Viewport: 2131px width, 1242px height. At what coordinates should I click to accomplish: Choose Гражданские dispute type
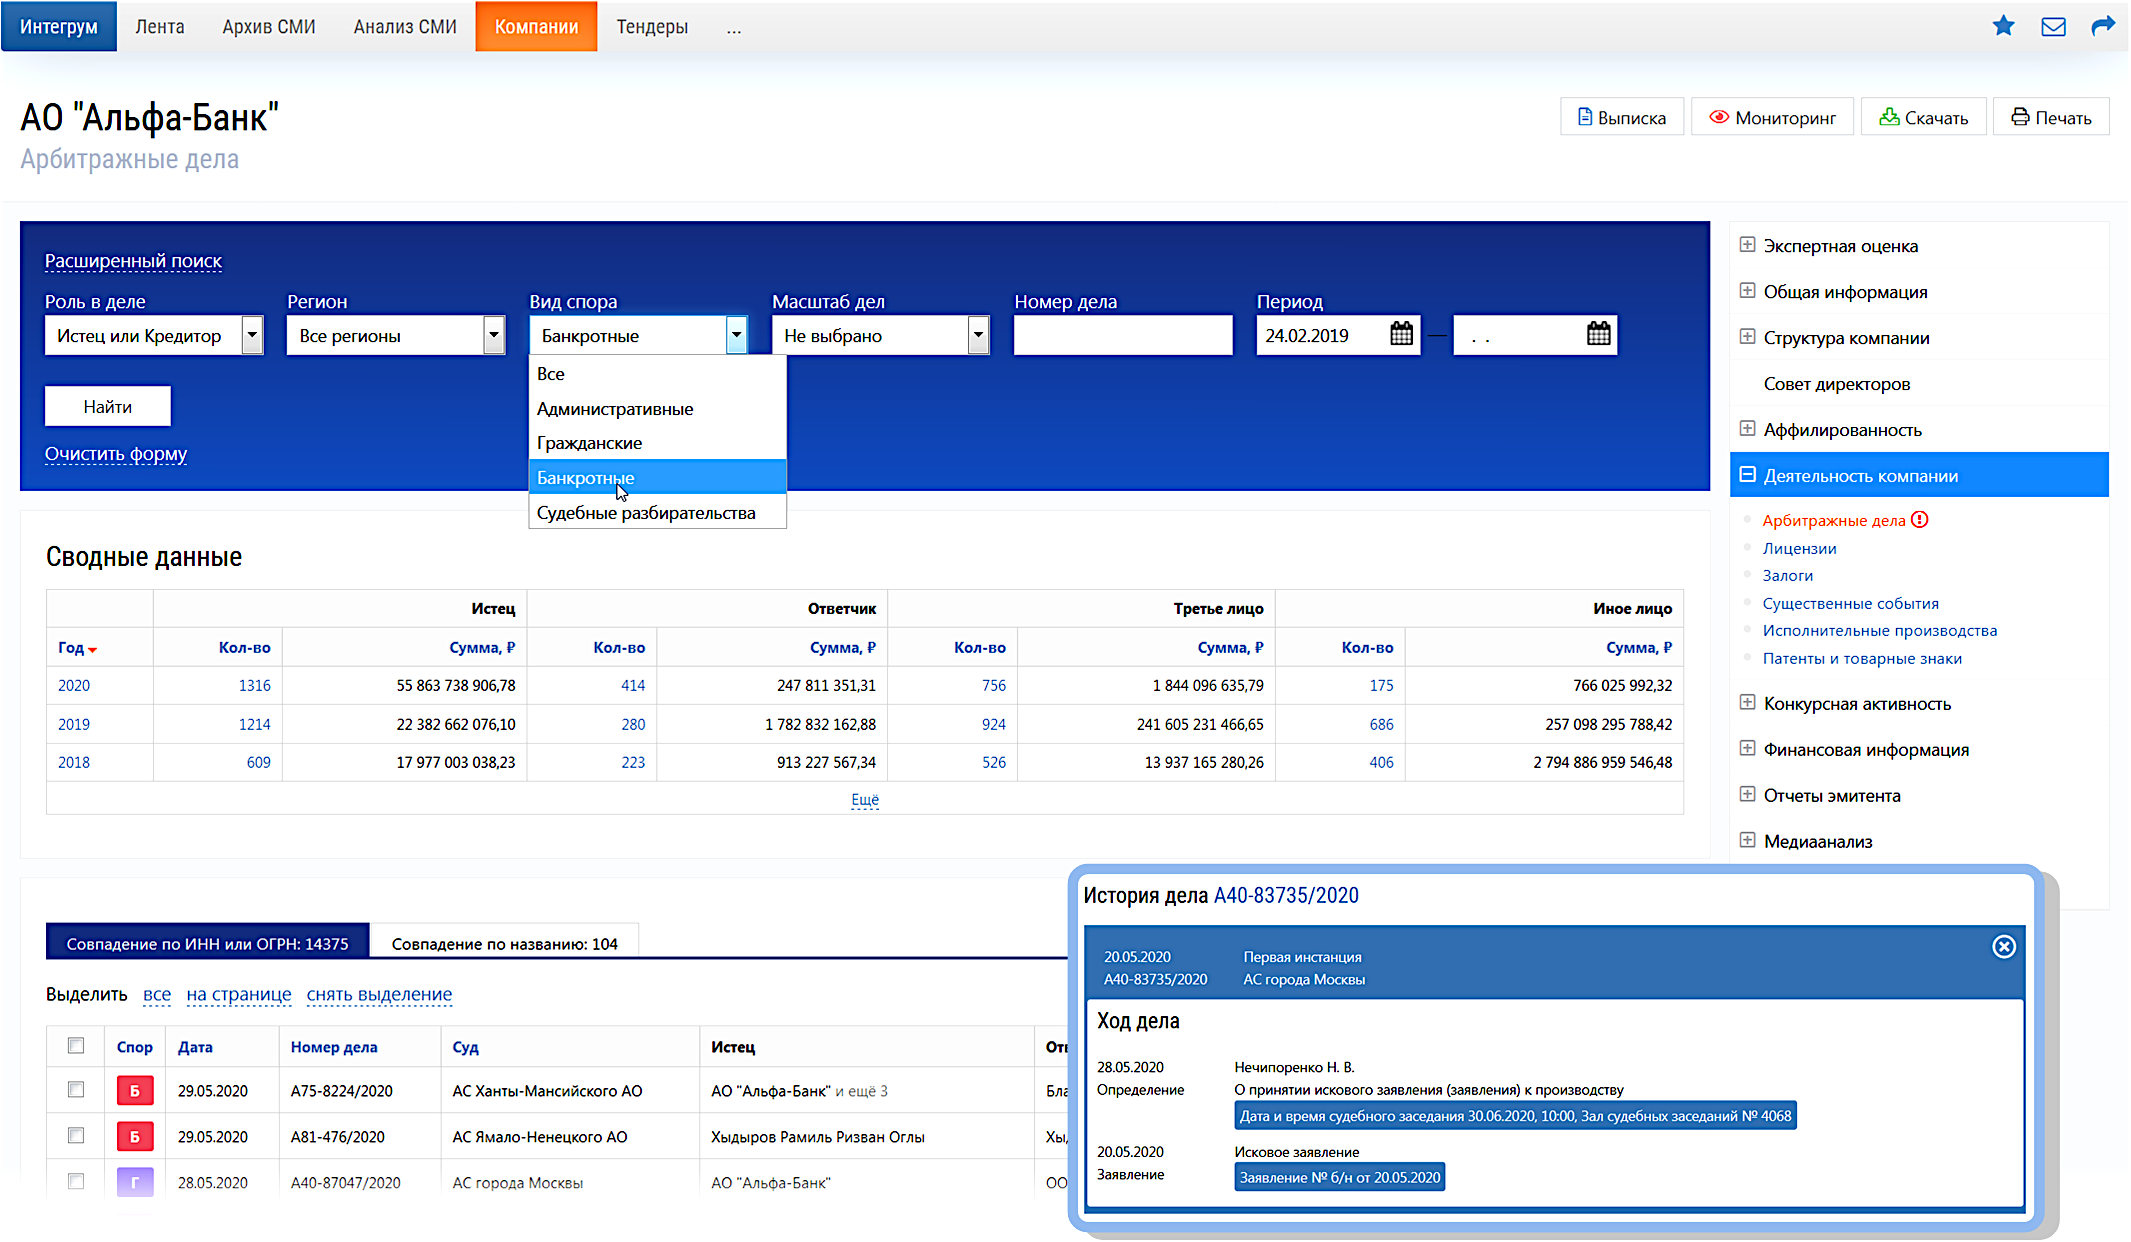pyautogui.click(x=657, y=443)
